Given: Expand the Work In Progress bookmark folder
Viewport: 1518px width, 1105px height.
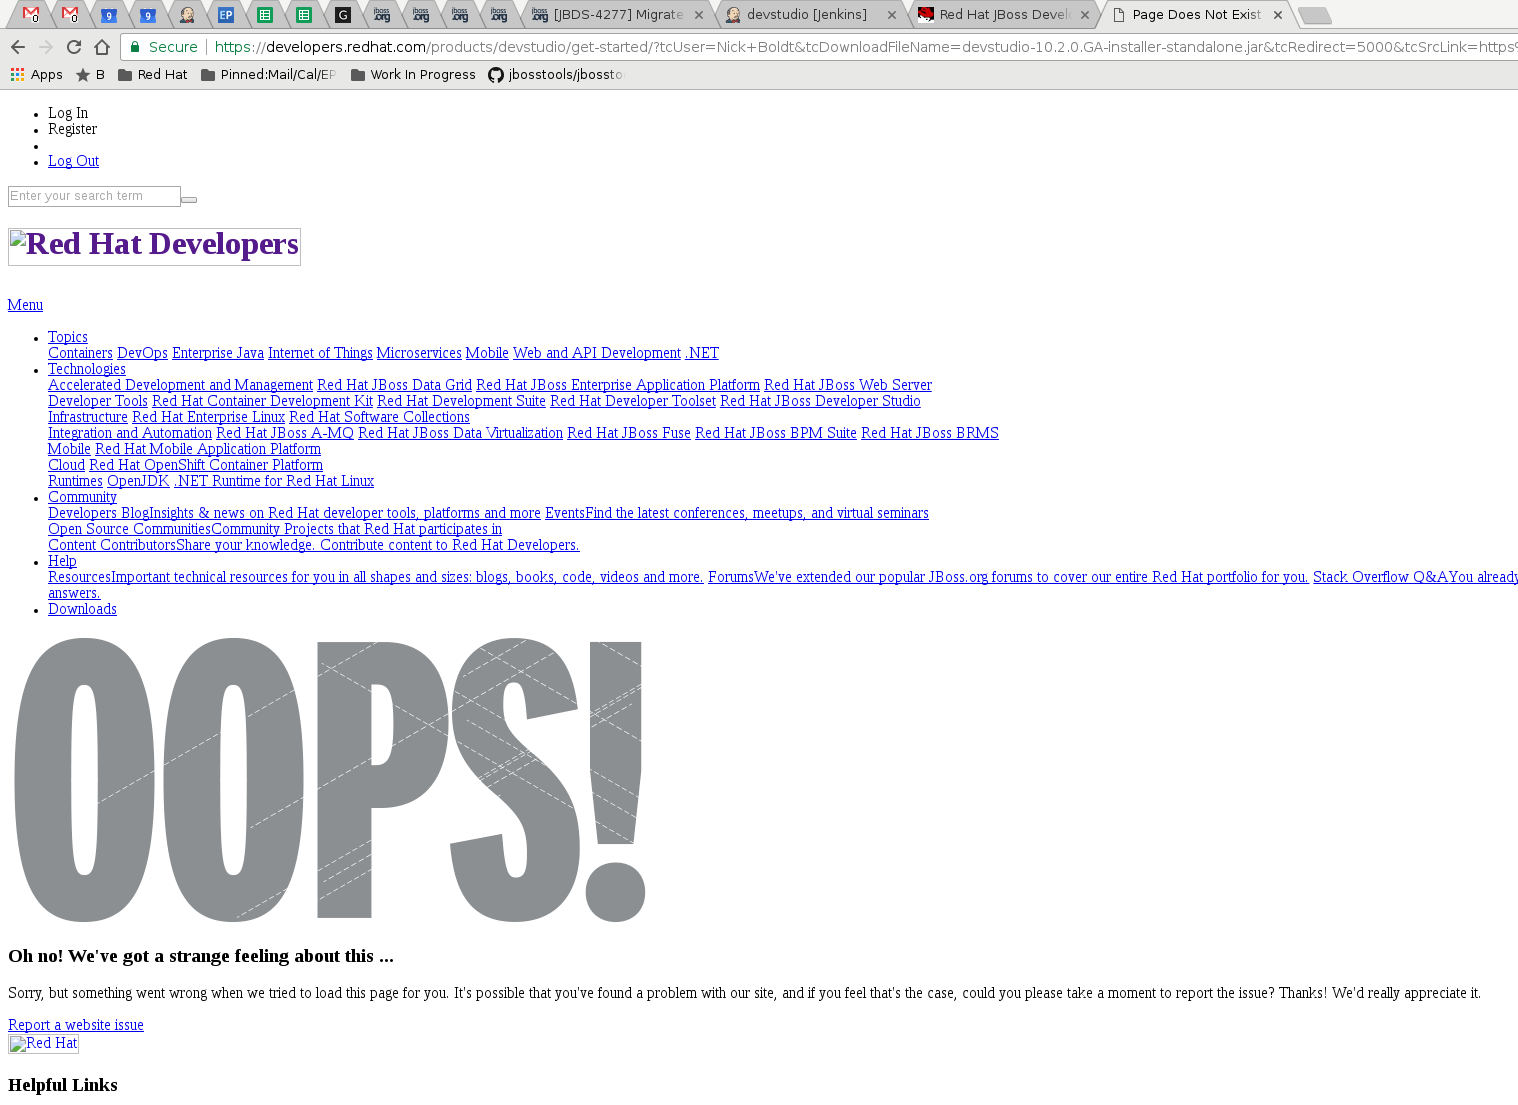Looking at the screenshot, I should [x=413, y=75].
